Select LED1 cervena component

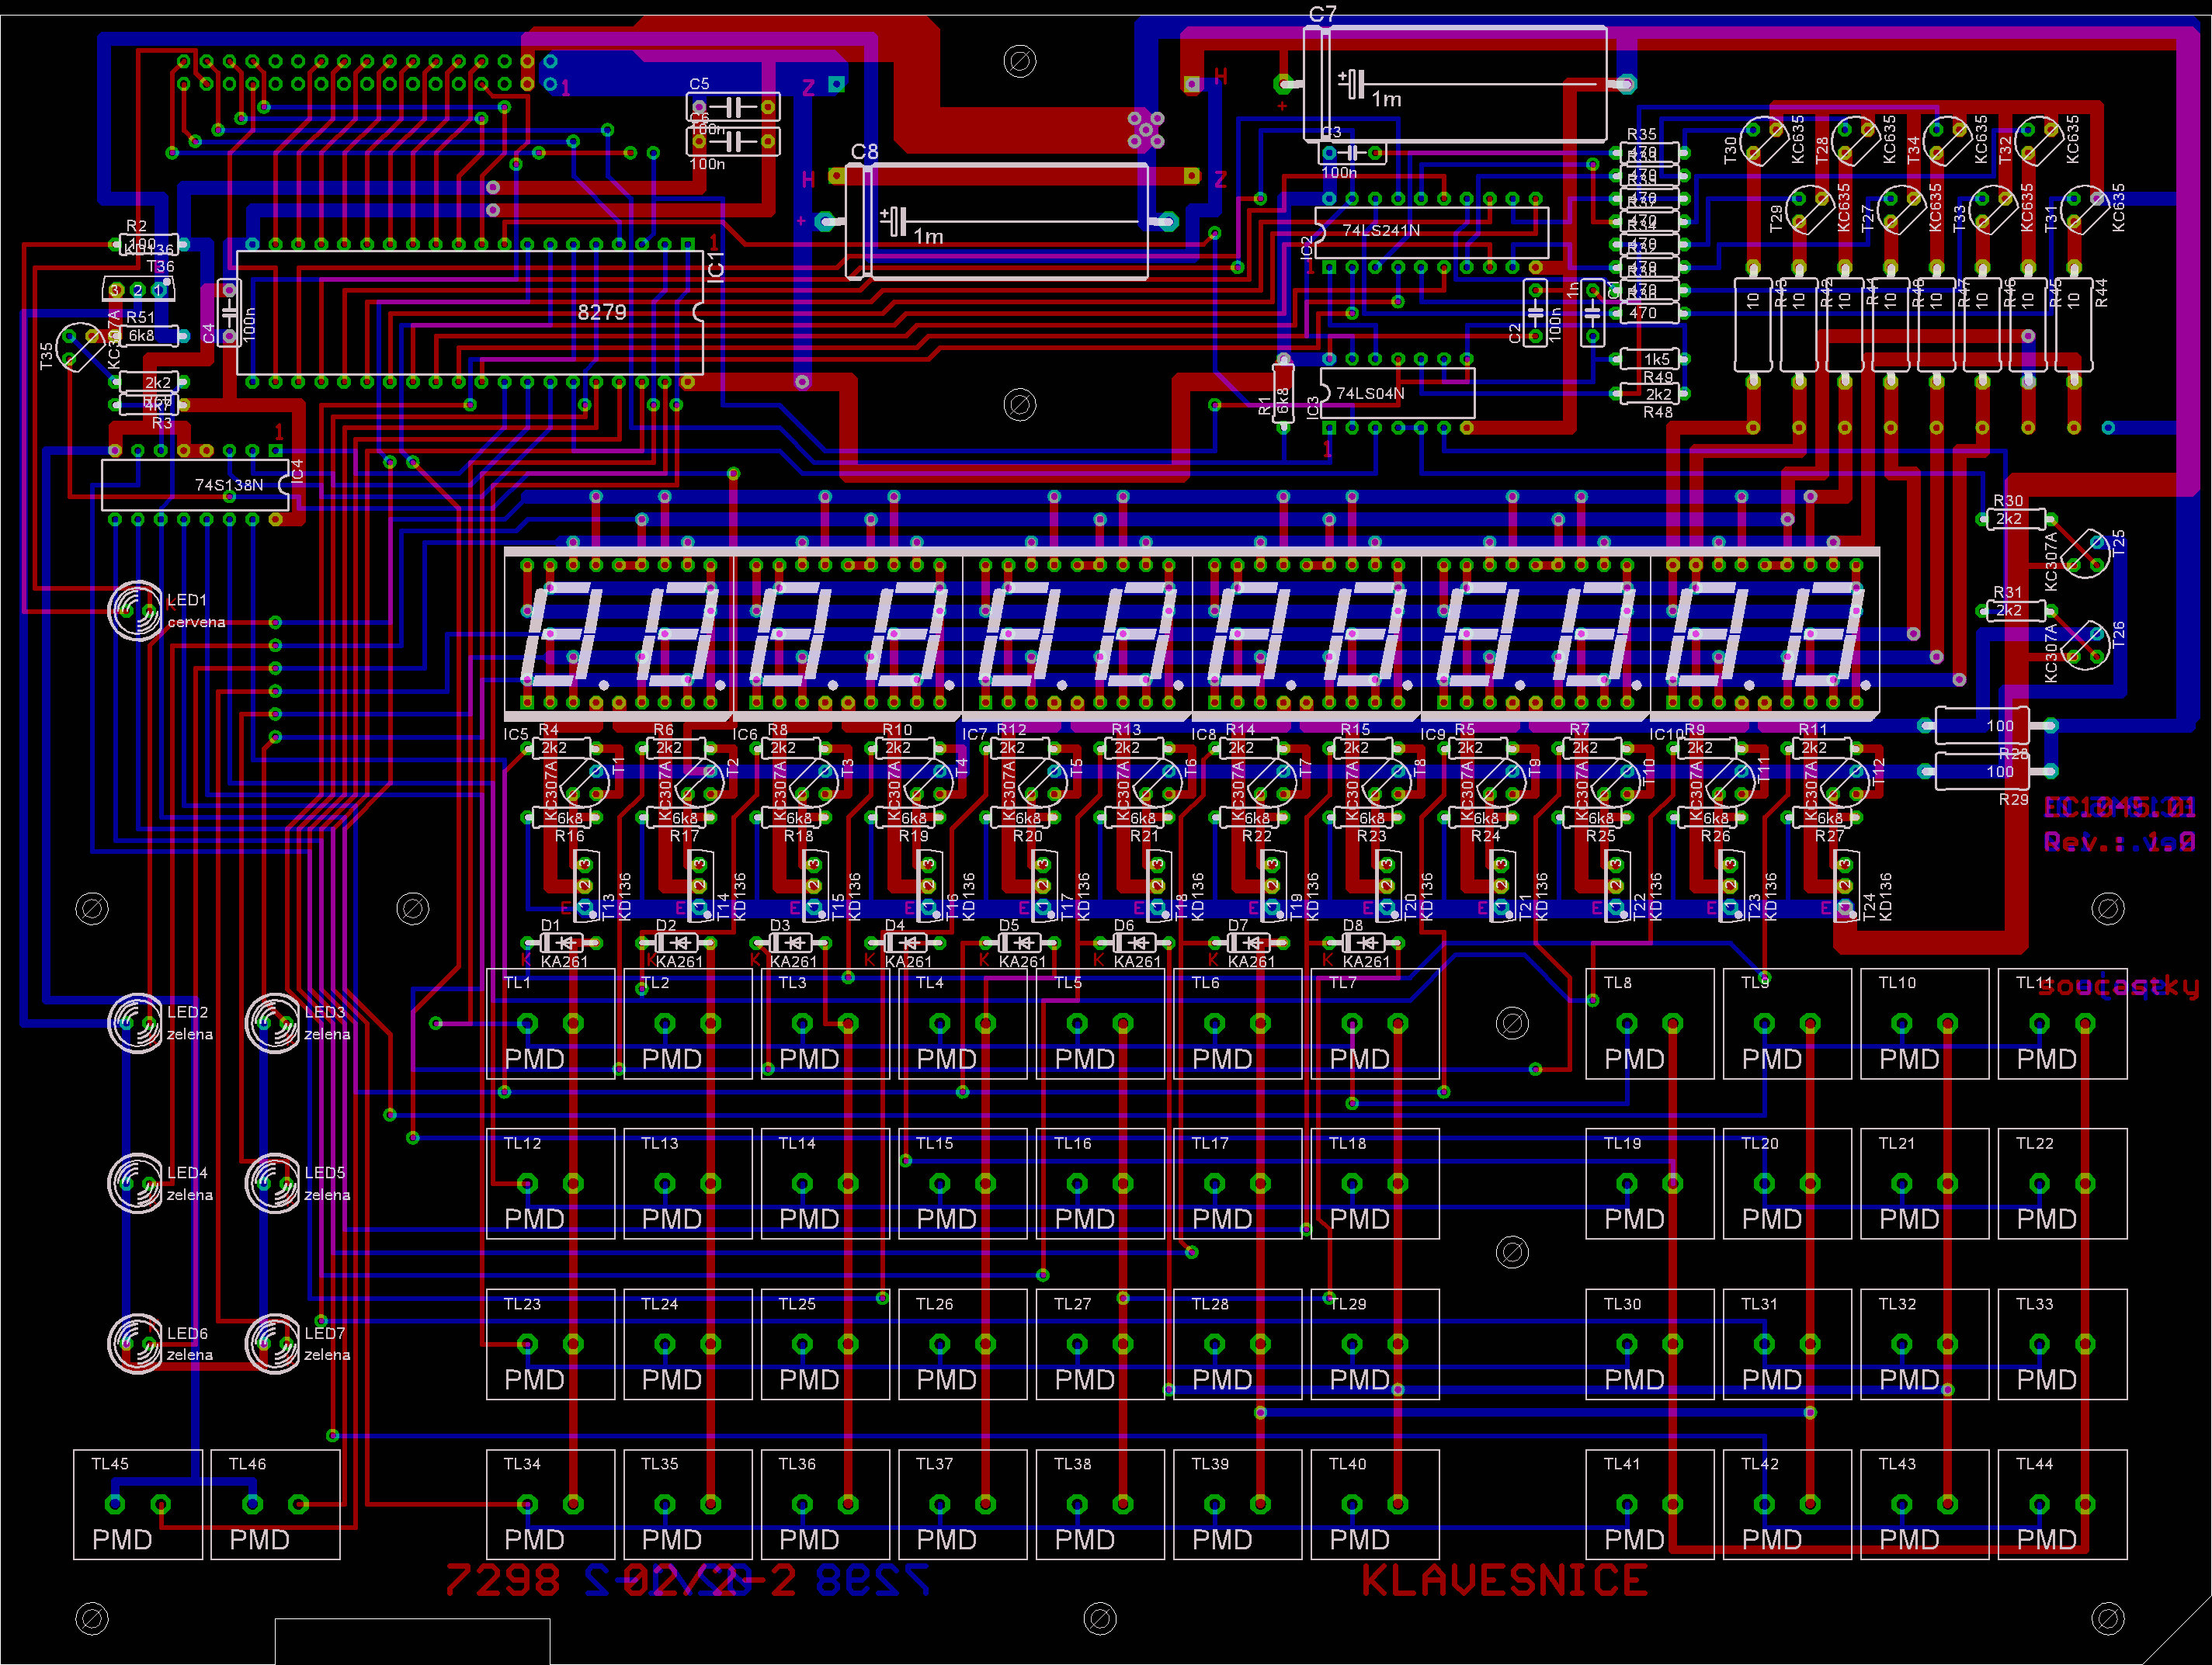coord(135,610)
